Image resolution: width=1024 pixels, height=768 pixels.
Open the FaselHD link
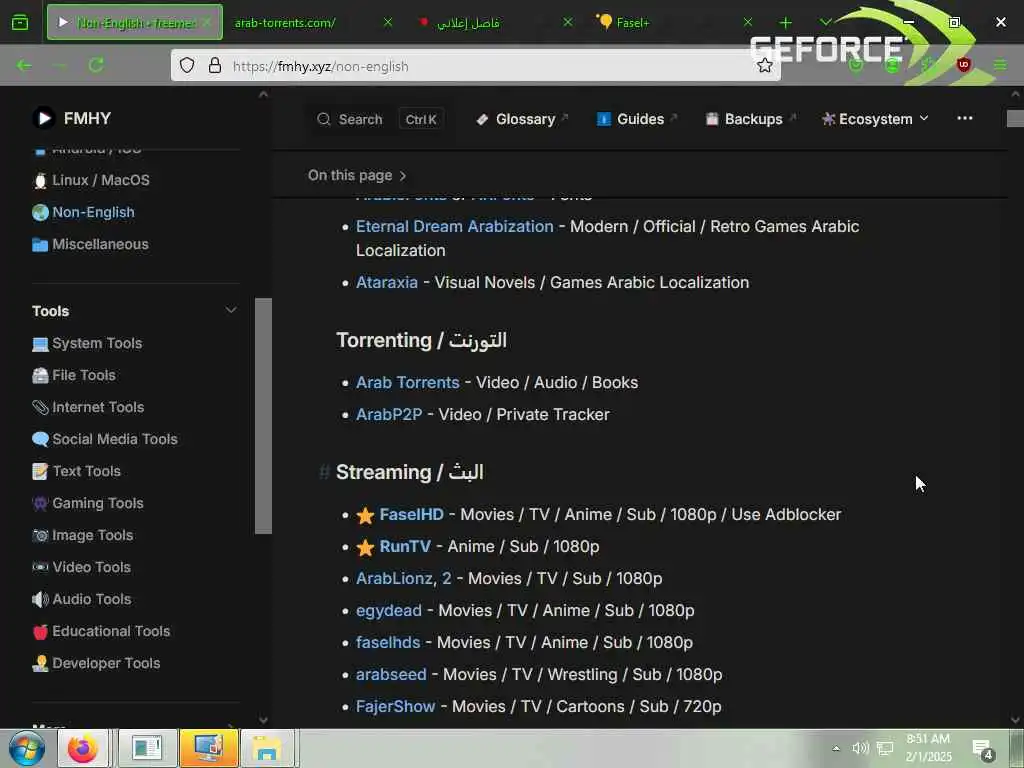411,514
